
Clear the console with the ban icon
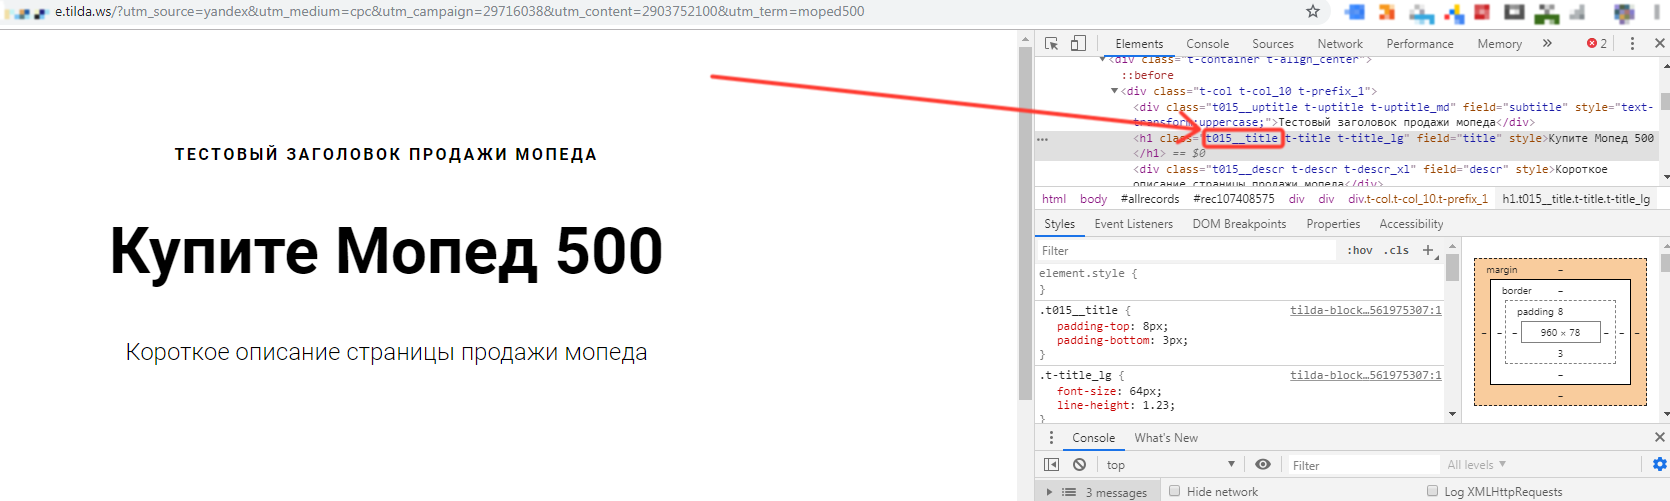click(x=1079, y=465)
